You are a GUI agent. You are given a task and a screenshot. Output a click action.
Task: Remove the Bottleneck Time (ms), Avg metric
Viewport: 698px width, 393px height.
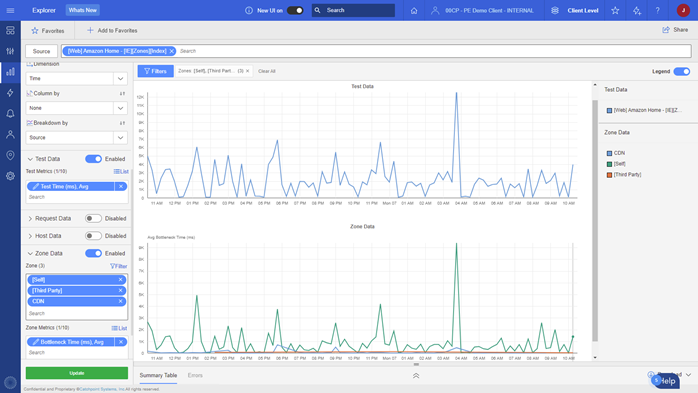(x=121, y=342)
